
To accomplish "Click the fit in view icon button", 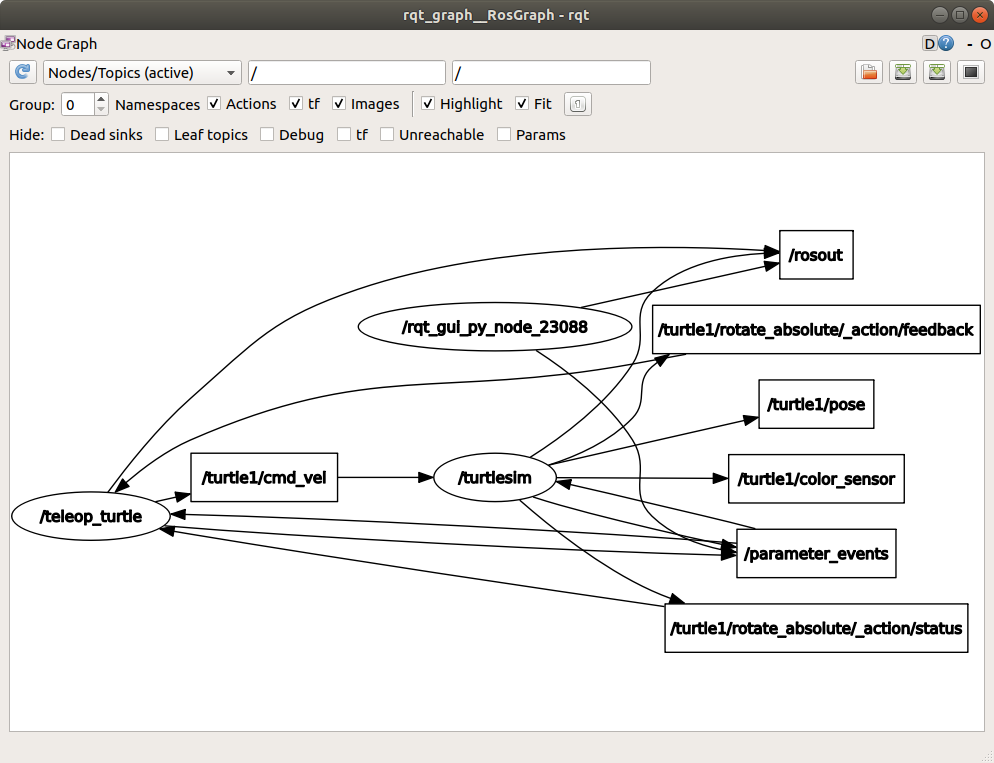I will coord(578,104).
